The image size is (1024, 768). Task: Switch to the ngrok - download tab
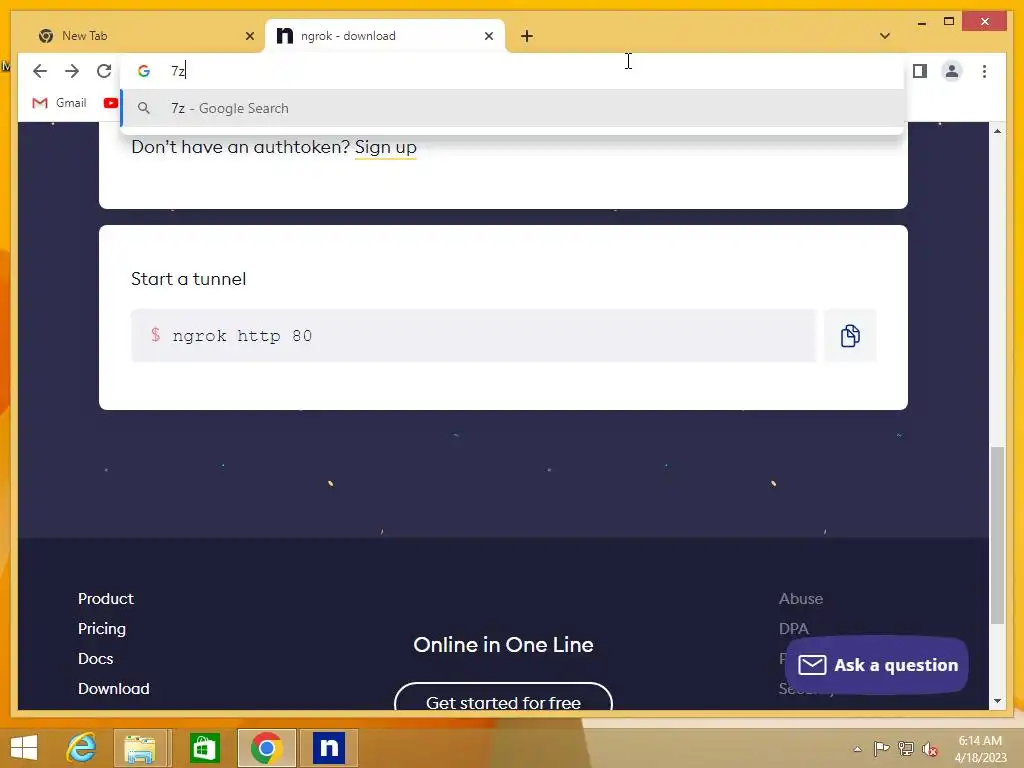coord(385,36)
